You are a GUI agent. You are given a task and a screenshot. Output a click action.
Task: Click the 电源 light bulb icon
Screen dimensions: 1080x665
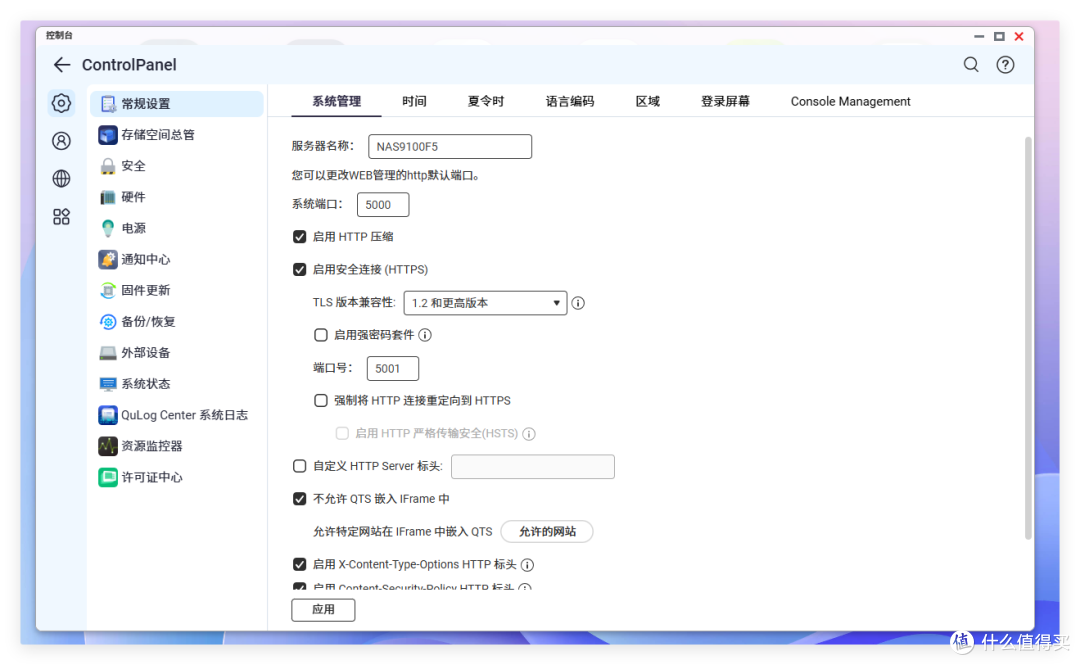tap(107, 228)
